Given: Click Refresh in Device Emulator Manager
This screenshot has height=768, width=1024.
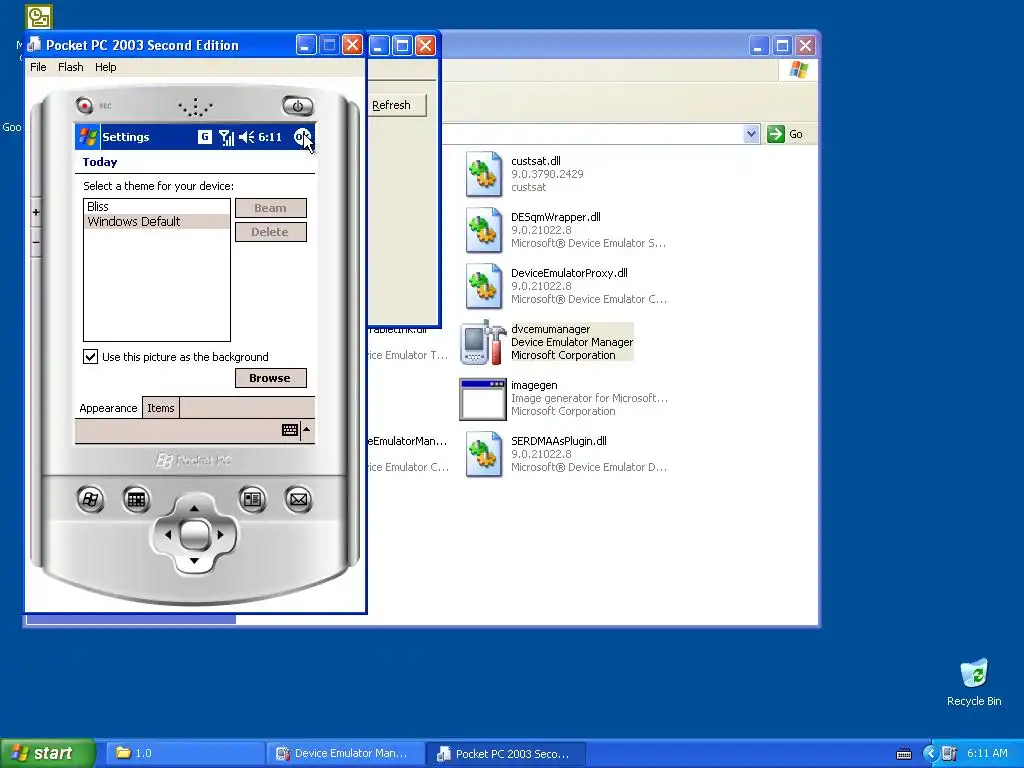Looking at the screenshot, I should 396,105.
